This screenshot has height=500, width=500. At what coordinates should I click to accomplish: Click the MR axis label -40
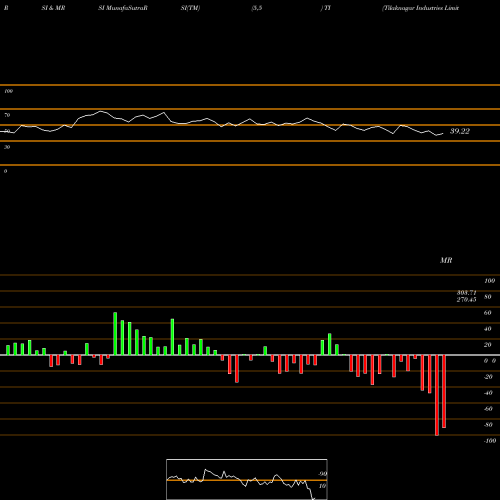(488, 393)
